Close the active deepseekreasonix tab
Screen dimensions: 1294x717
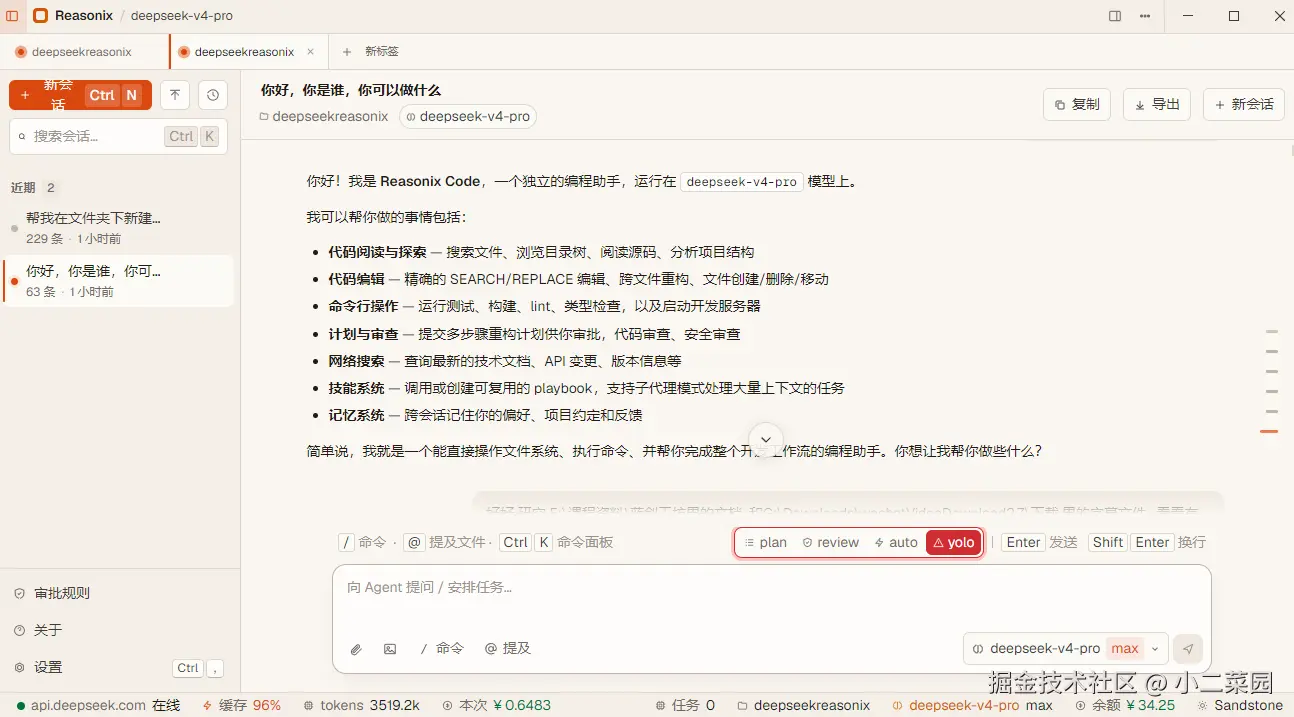click(310, 51)
